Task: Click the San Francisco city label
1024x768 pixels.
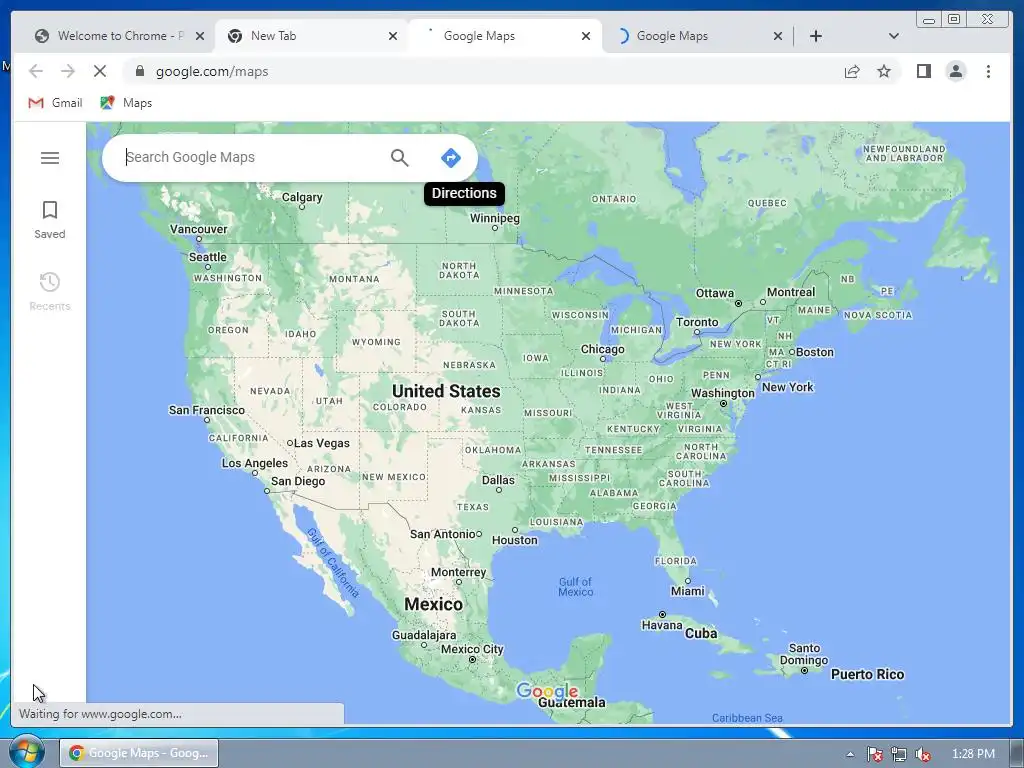Action: point(206,410)
